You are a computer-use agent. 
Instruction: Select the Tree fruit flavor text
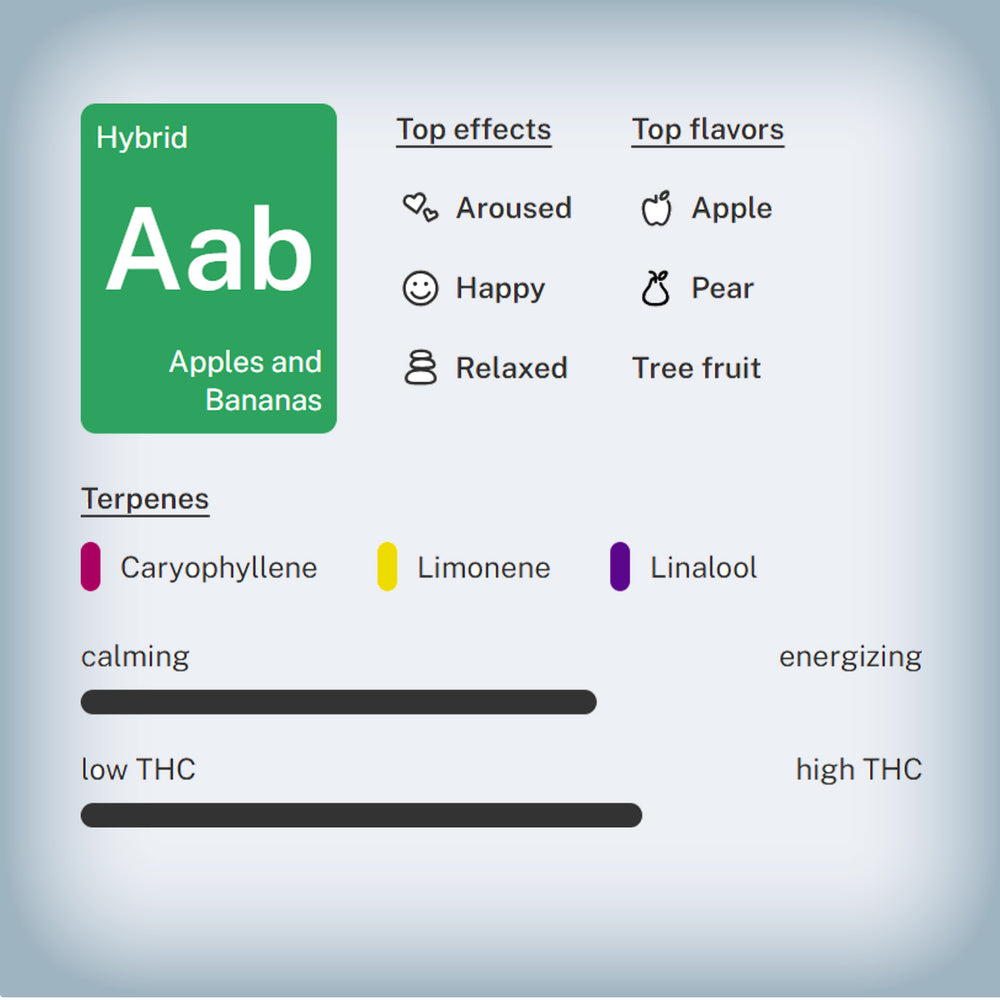pyautogui.click(x=696, y=368)
